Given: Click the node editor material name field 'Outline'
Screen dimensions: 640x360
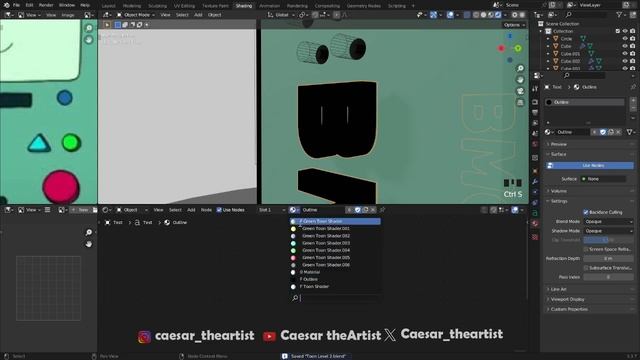Looking at the screenshot, I should point(322,210).
